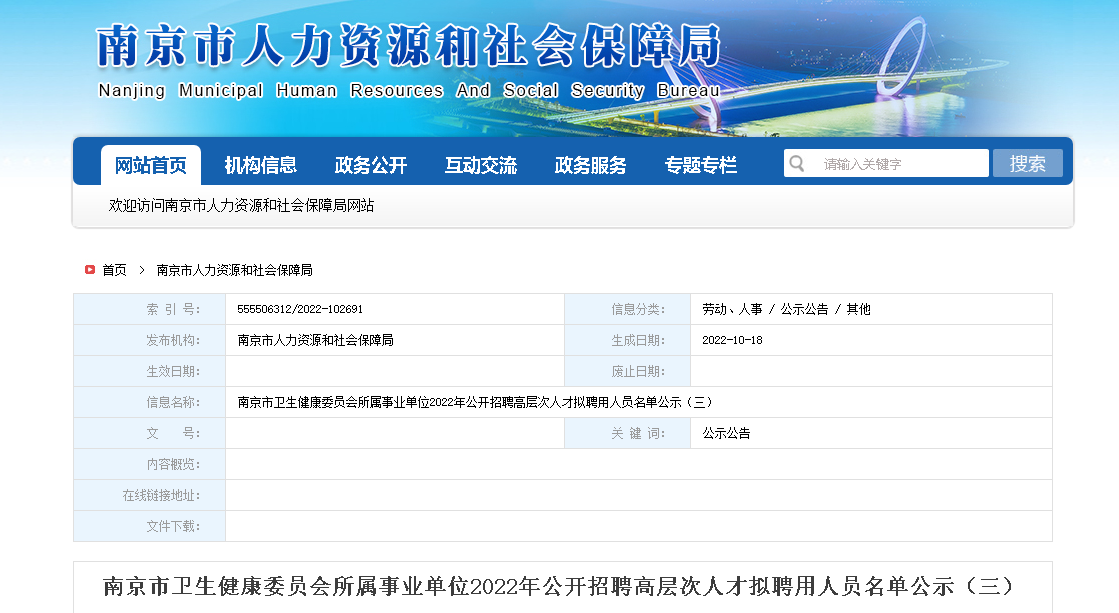Click the search magnifier icon
Image resolution: width=1119 pixels, height=613 pixels.
797,164
